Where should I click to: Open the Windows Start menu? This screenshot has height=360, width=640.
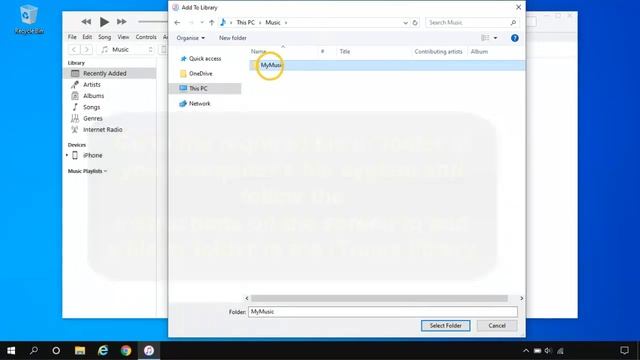11,351
